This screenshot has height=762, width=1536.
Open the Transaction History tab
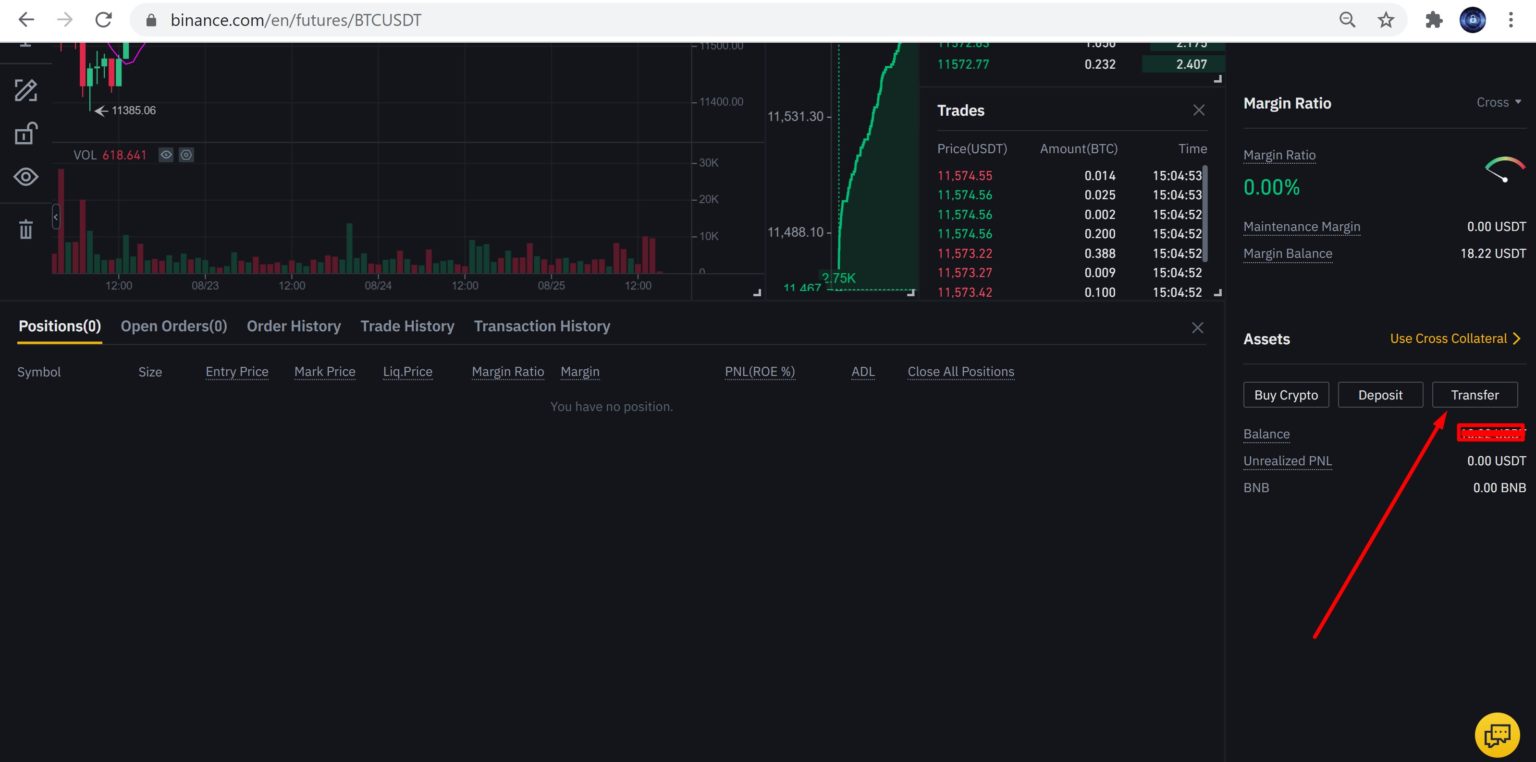pos(542,326)
